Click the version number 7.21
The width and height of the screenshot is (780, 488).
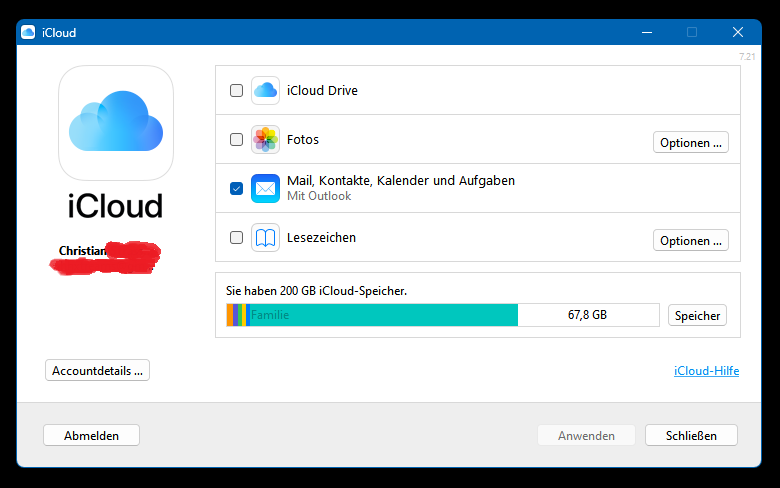747,57
